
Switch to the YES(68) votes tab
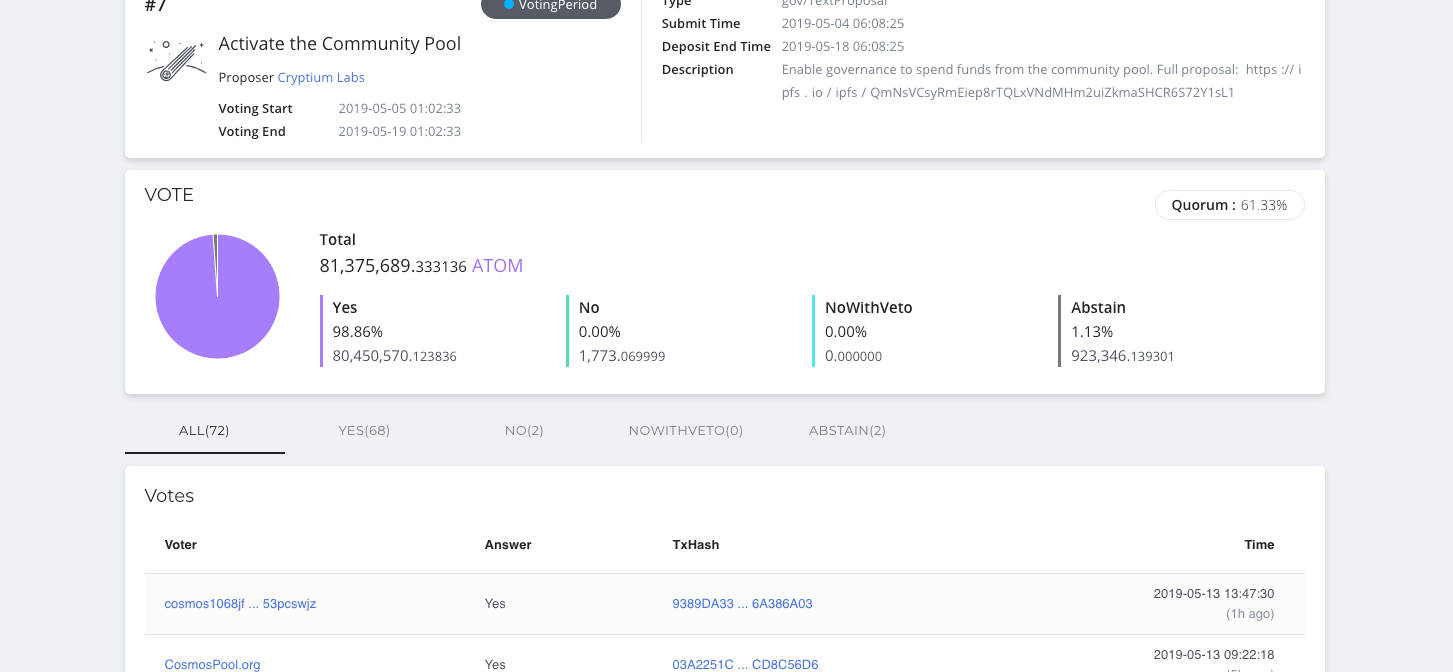pos(364,430)
